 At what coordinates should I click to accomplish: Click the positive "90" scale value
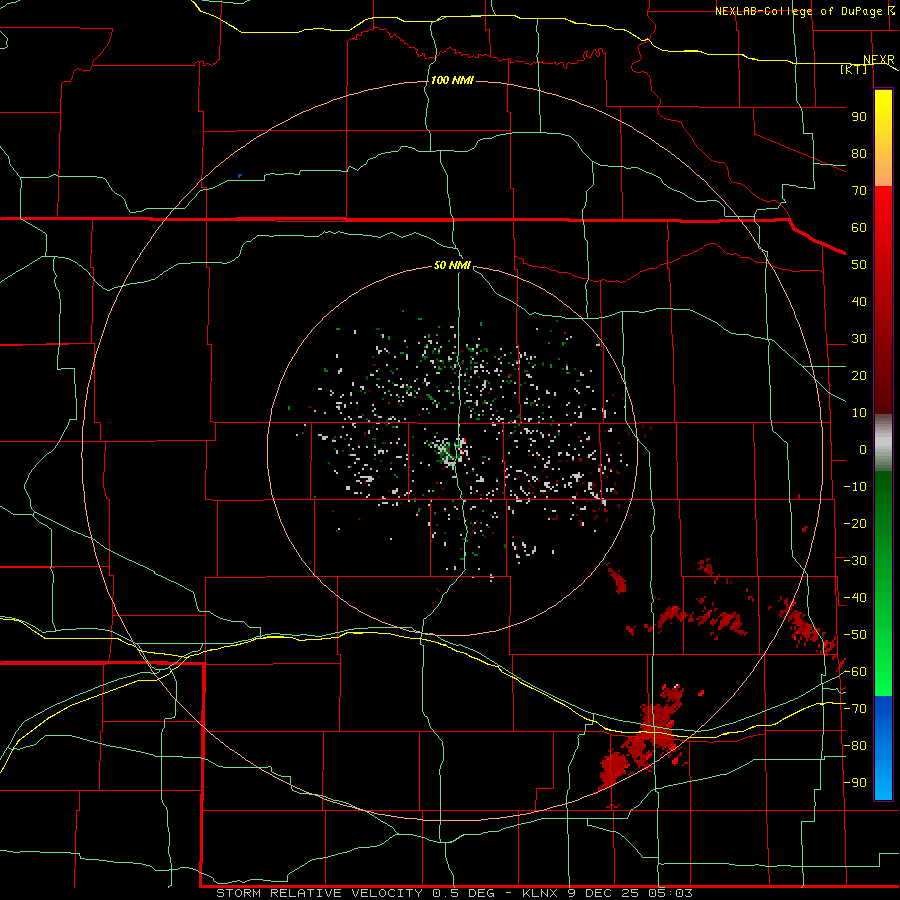tap(859, 117)
